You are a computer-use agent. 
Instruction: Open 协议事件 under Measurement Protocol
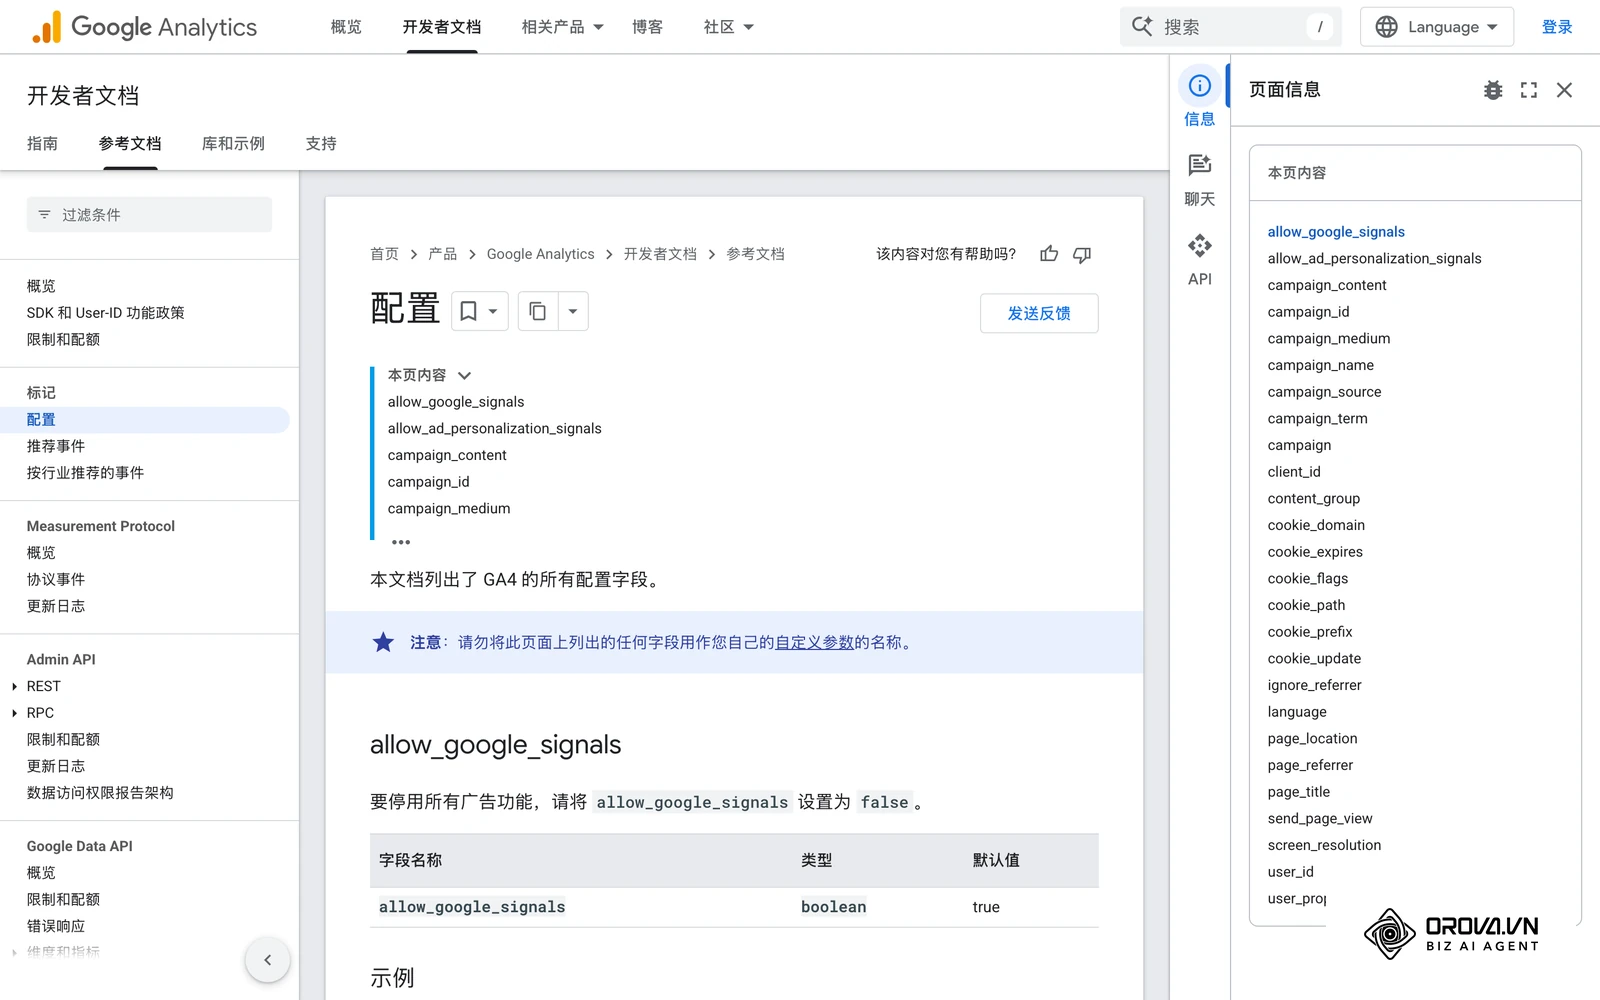55,580
